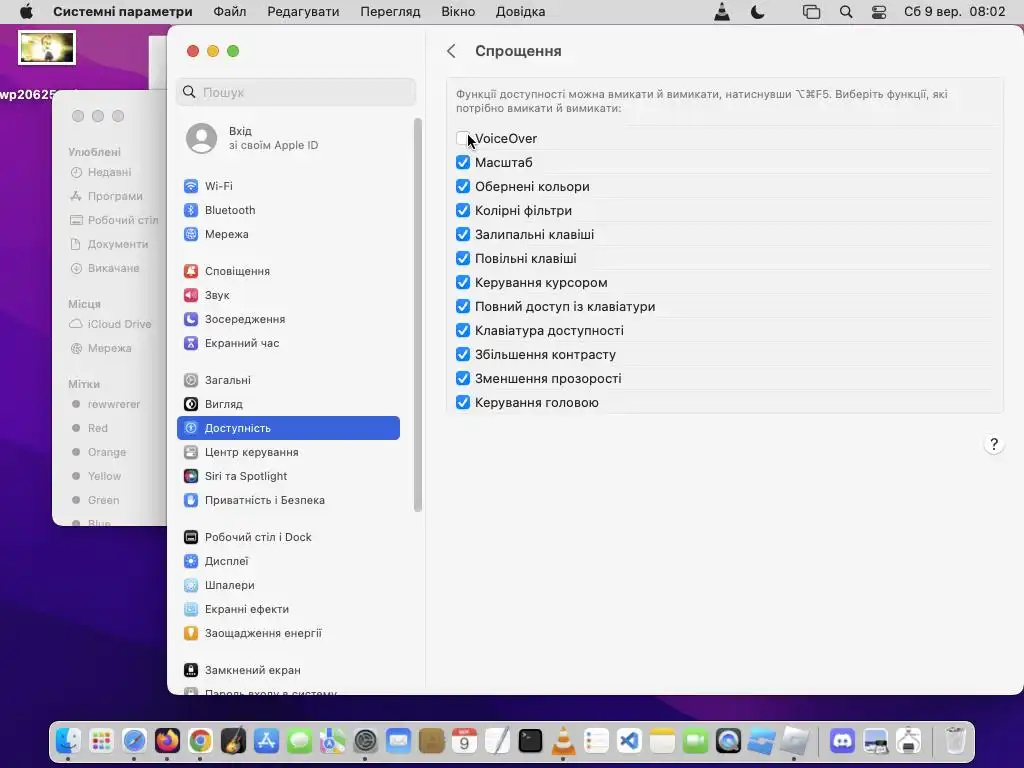Click the VLC cone in menu bar
1024x768 pixels.
(722, 12)
